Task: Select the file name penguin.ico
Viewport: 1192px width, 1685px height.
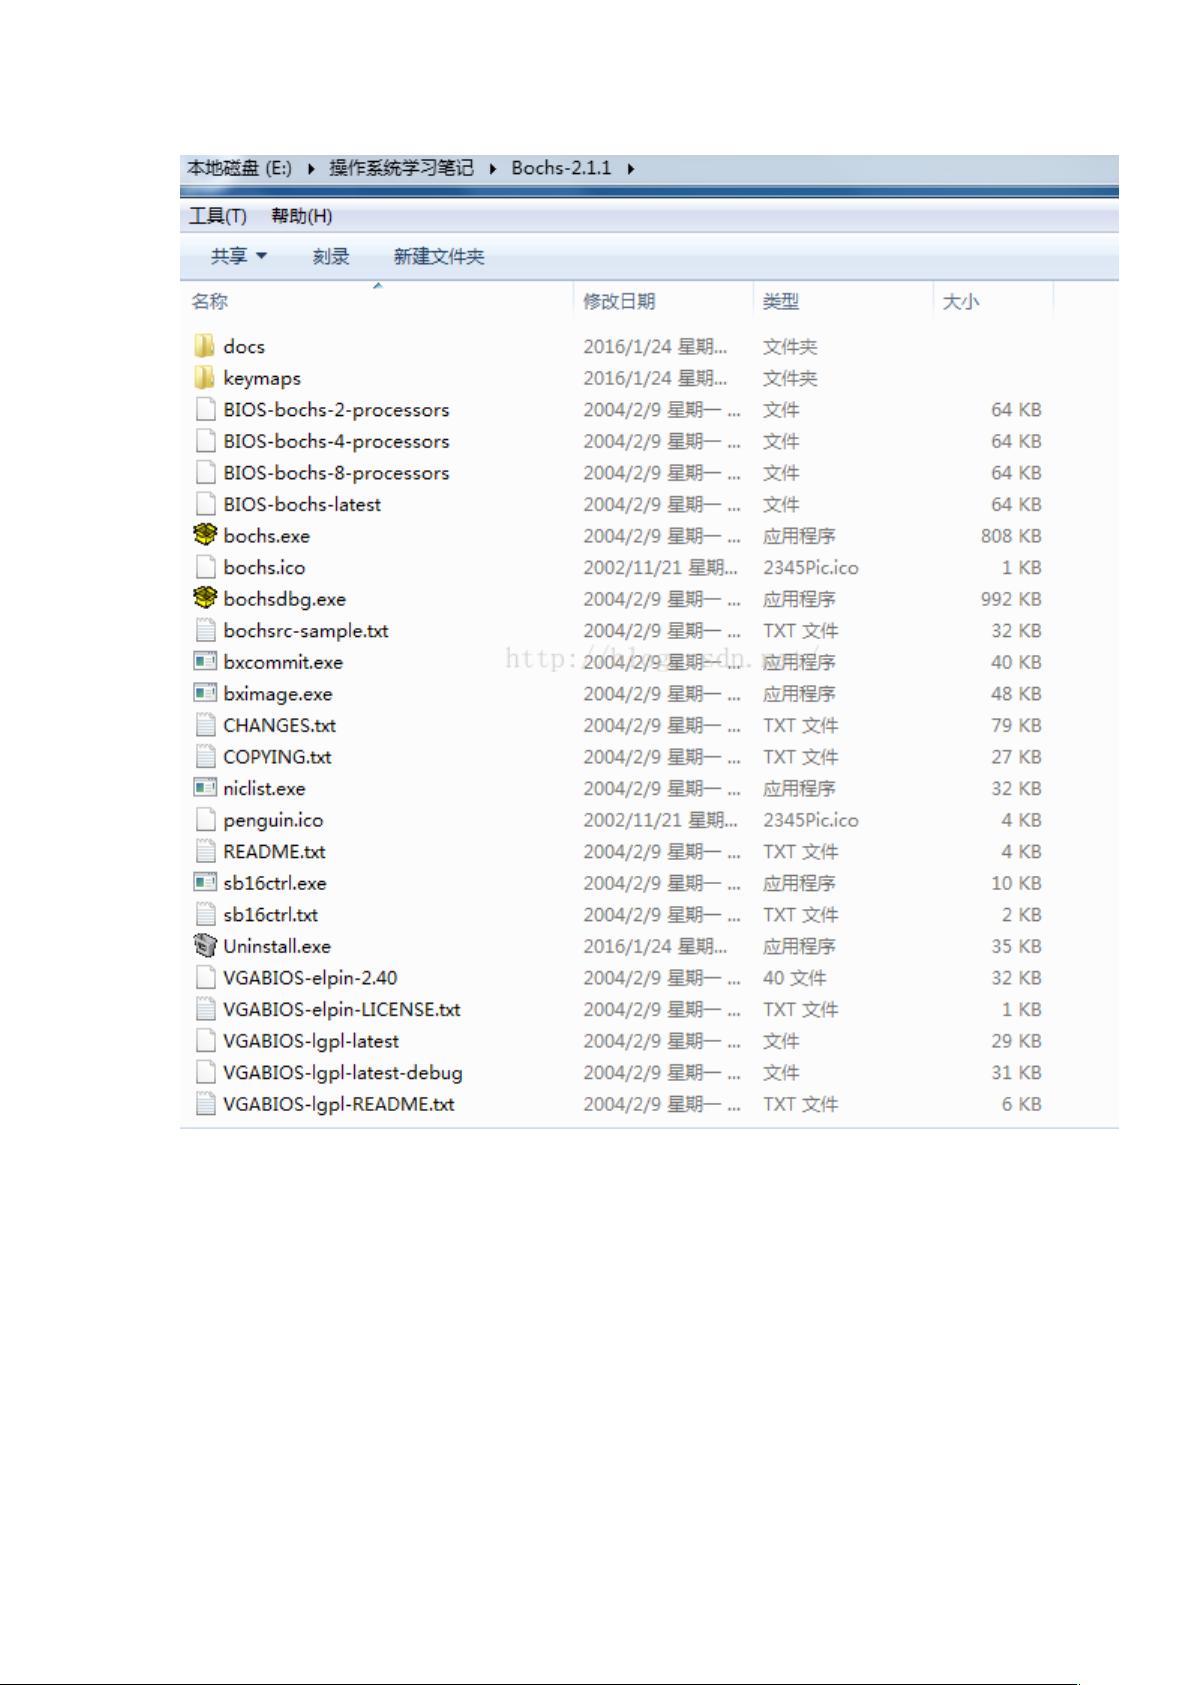Action: [273, 820]
